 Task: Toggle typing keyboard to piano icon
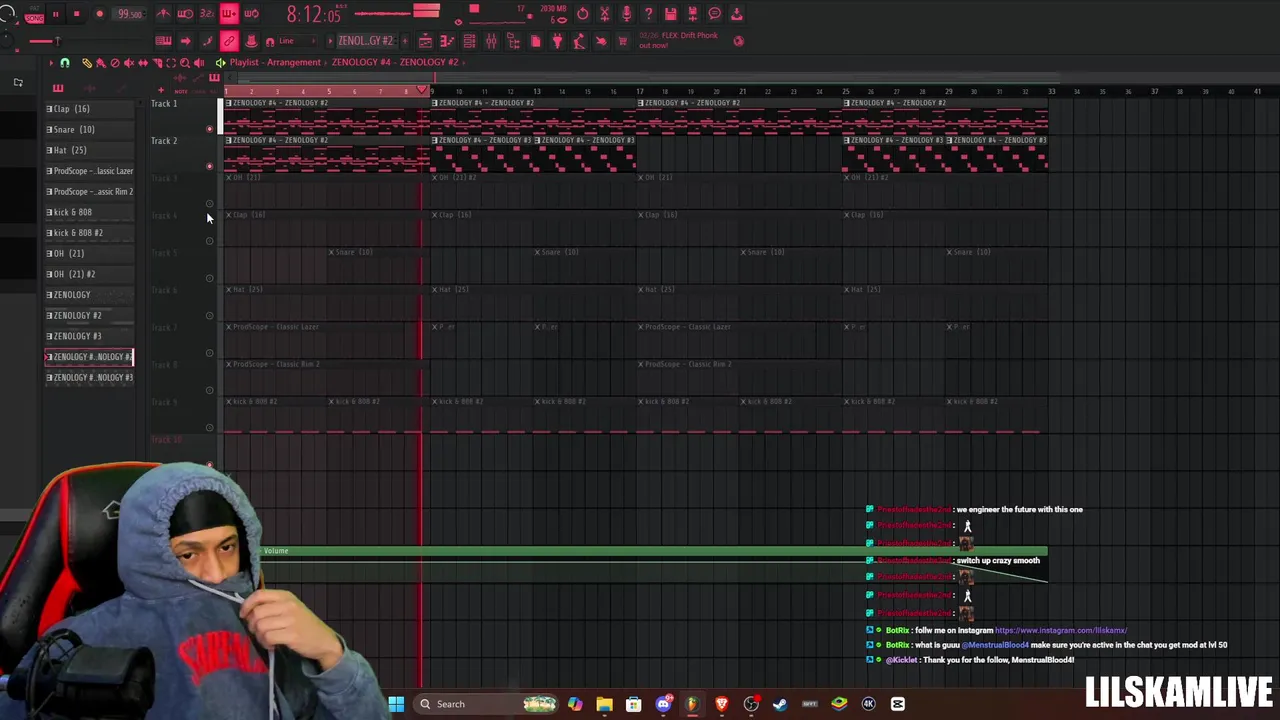pos(163,41)
